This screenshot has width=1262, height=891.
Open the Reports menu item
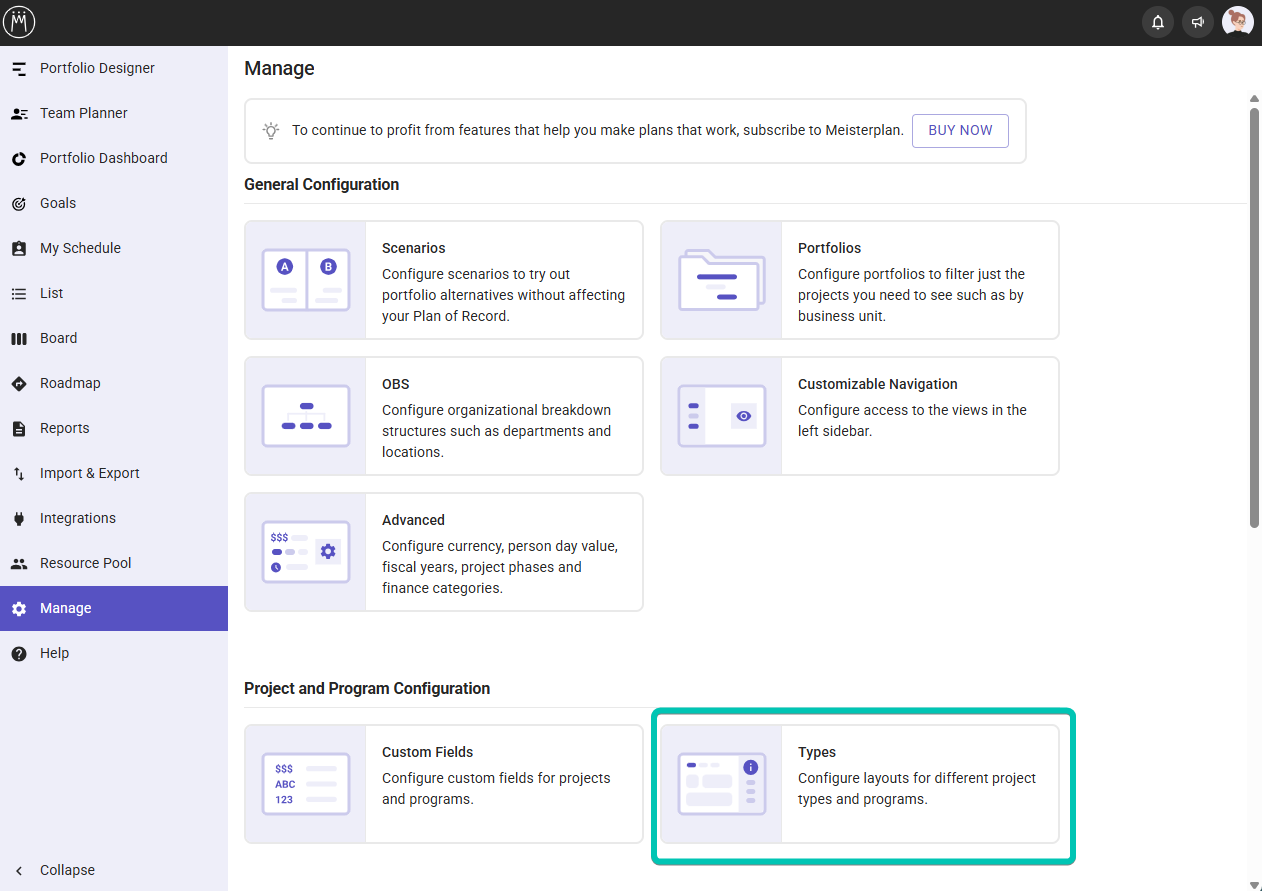point(64,428)
